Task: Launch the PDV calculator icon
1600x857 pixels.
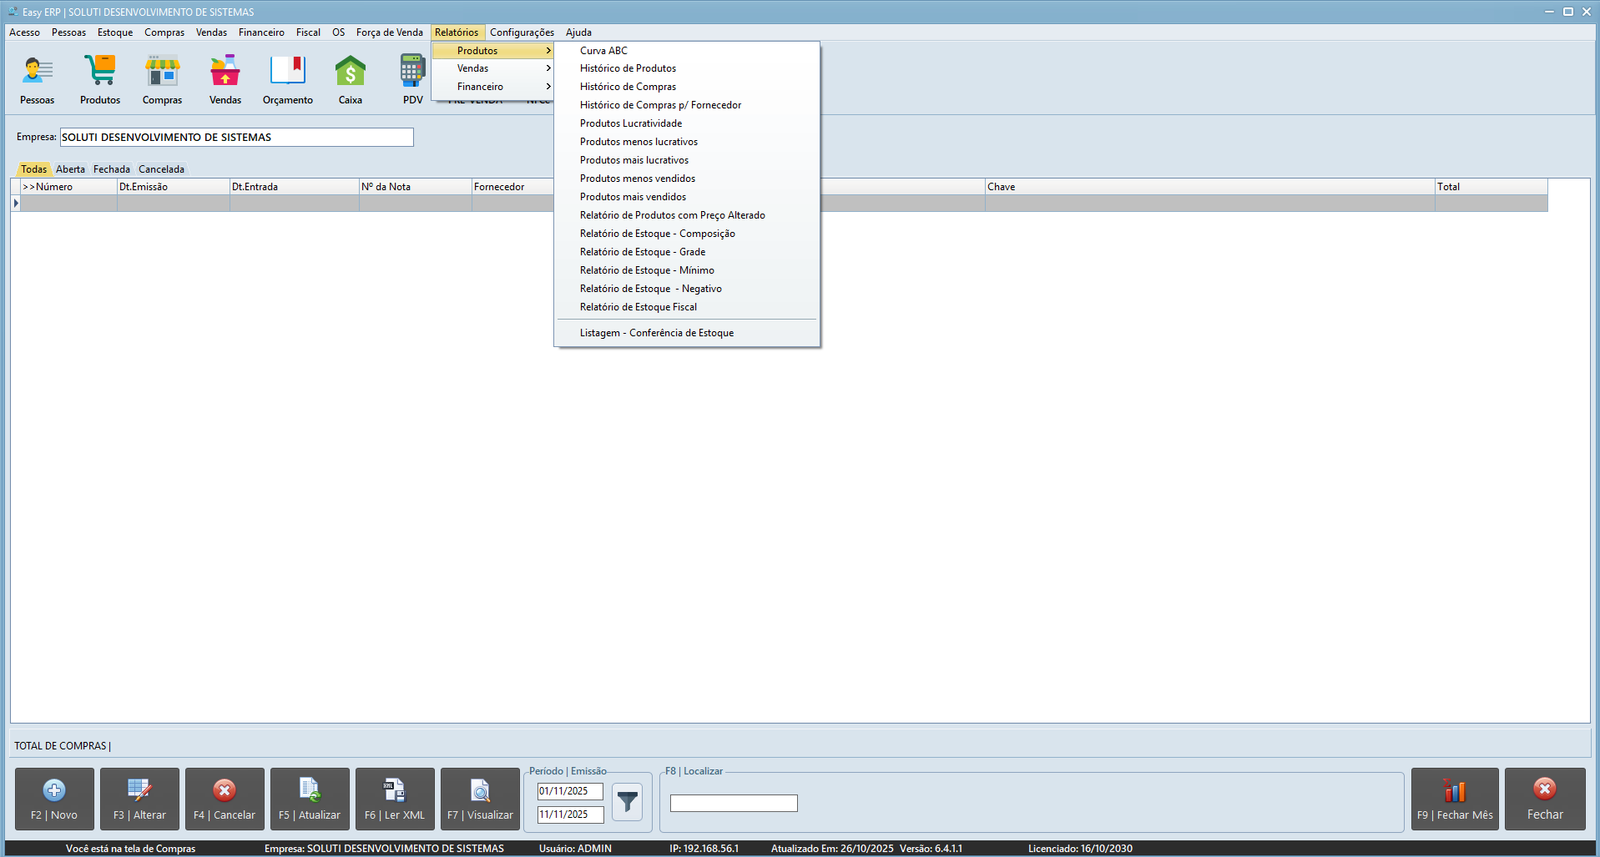Action: (412, 72)
